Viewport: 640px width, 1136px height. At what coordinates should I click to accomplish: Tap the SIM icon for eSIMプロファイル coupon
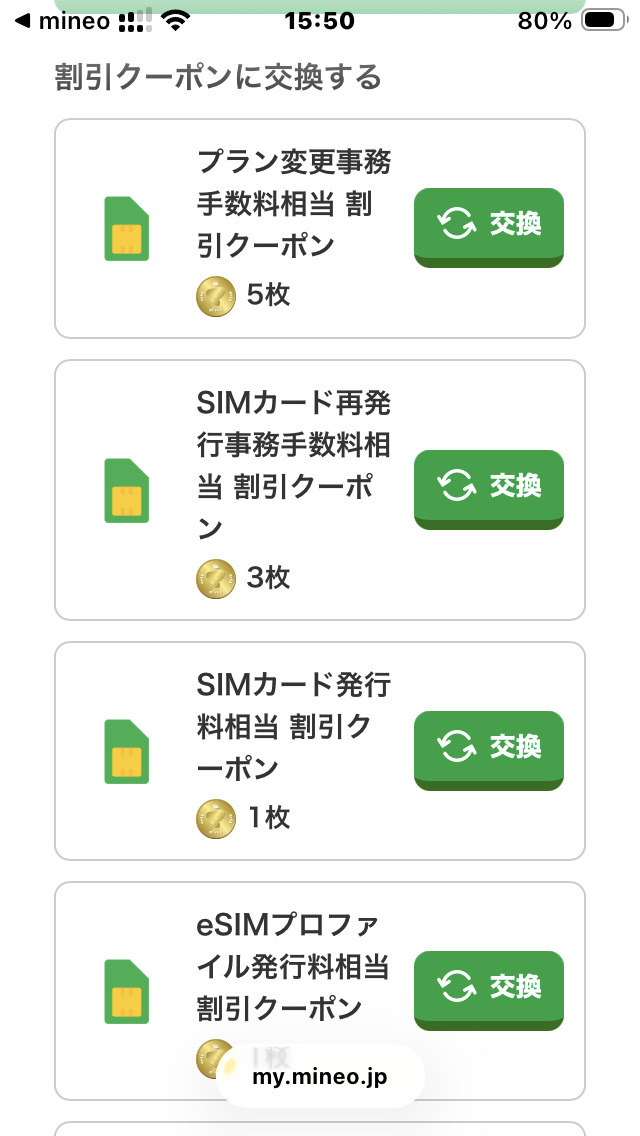[127, 991]
